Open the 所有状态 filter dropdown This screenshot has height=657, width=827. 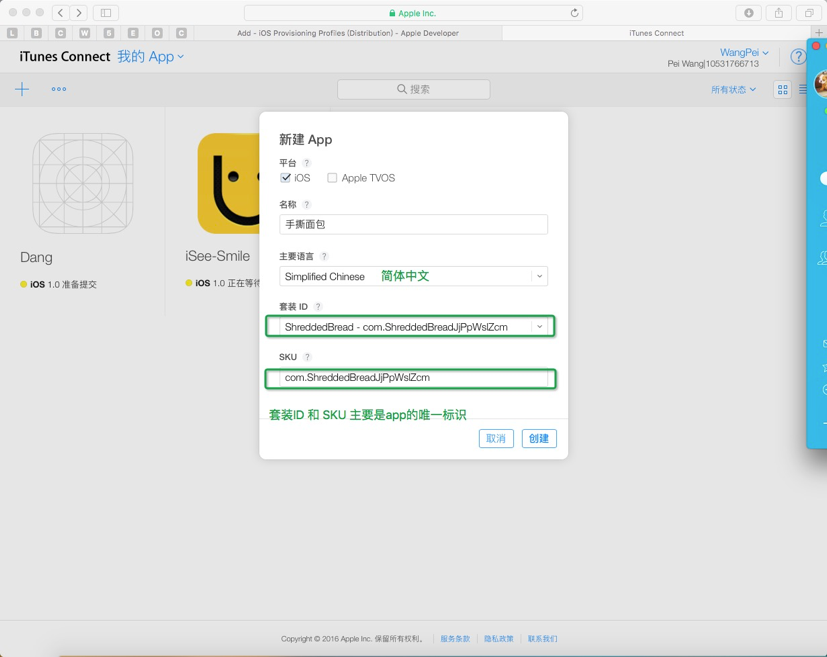tap(733, 90)
